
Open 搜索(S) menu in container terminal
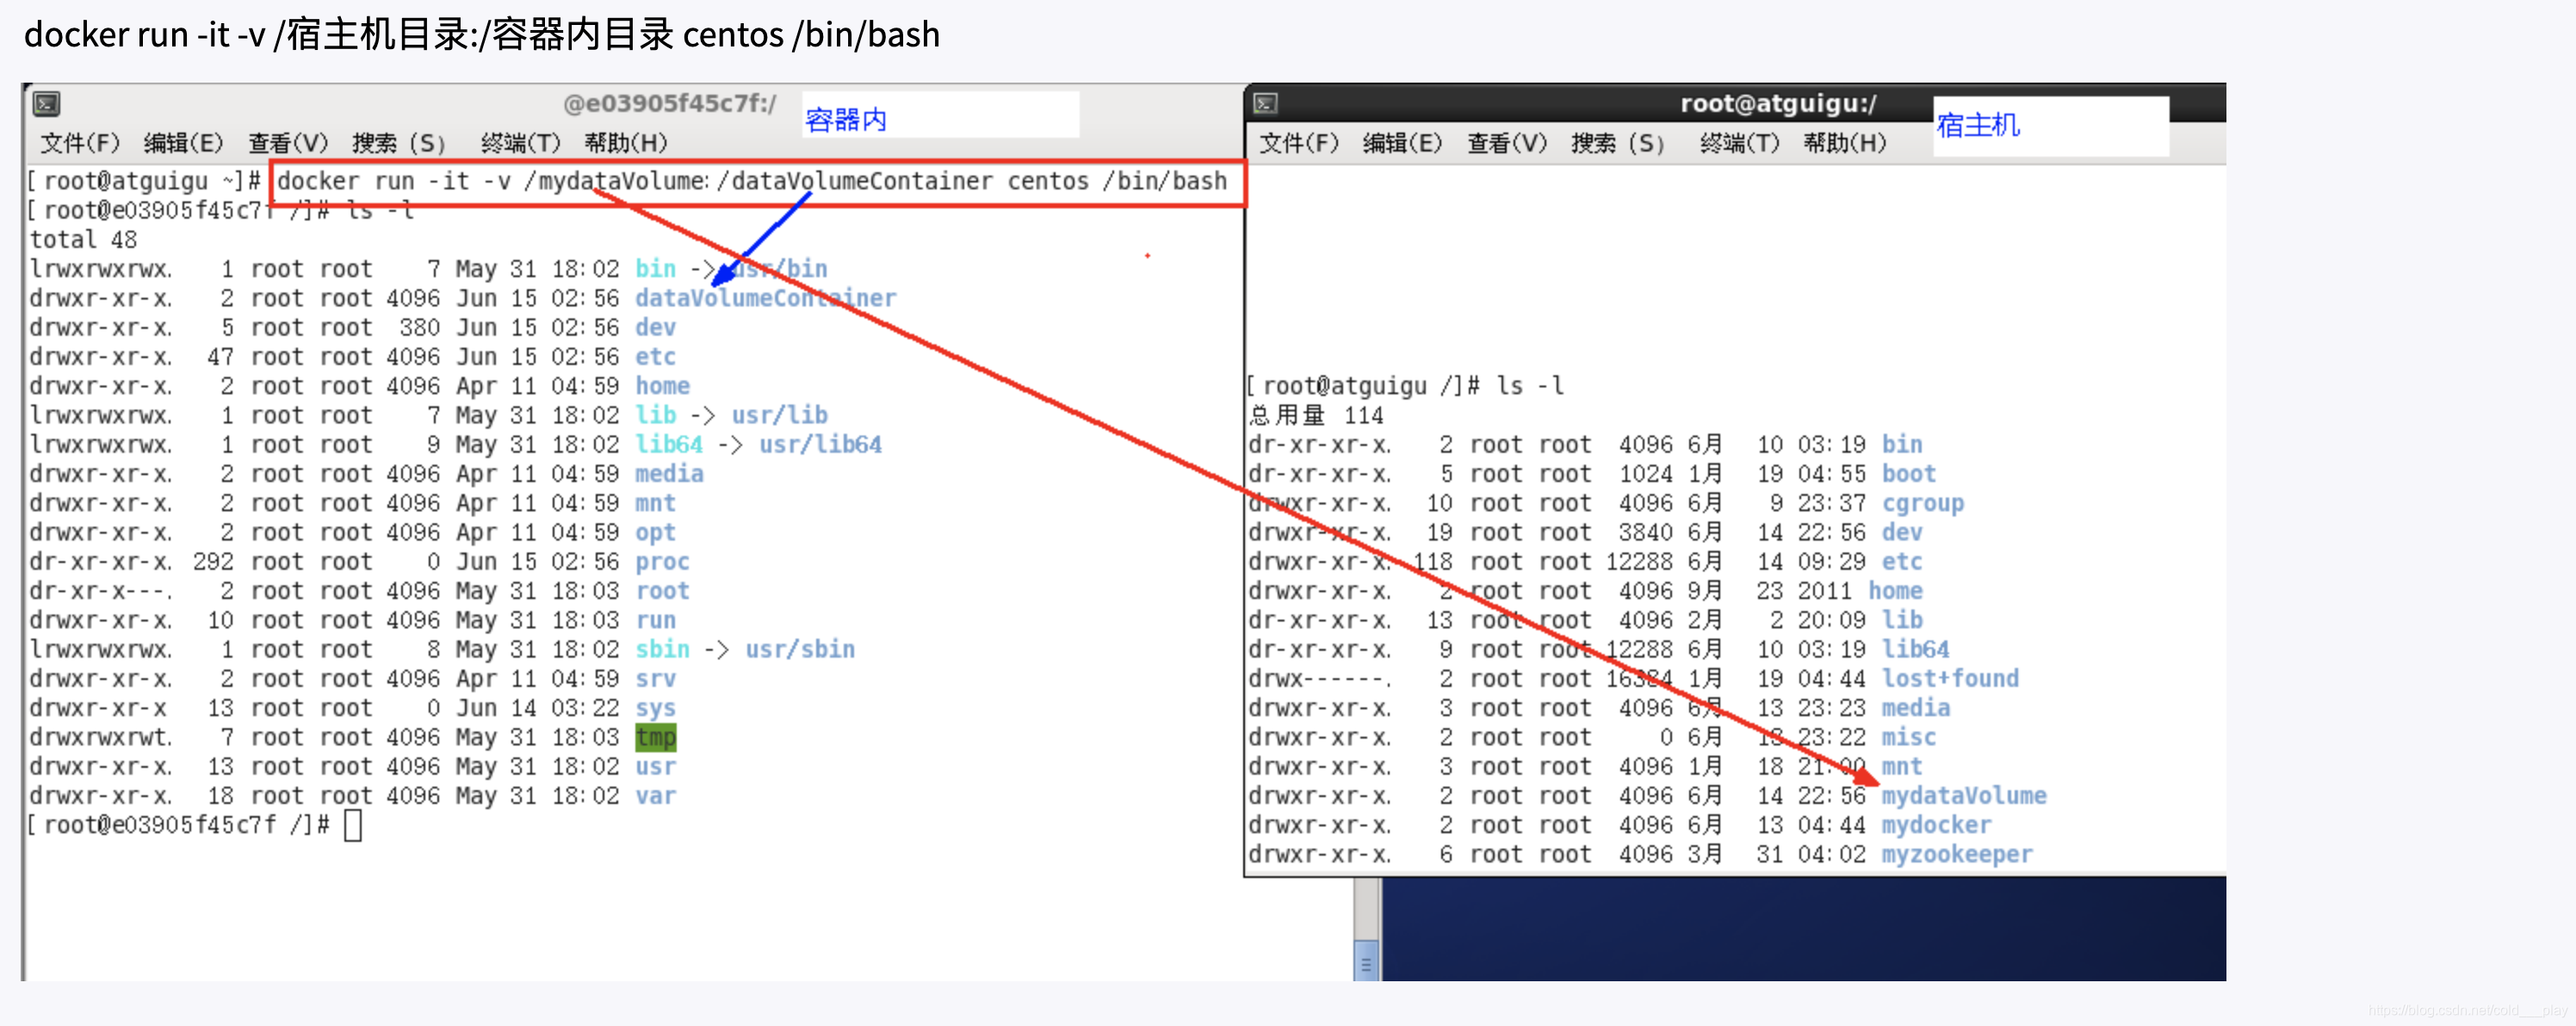tap(399, 143)
